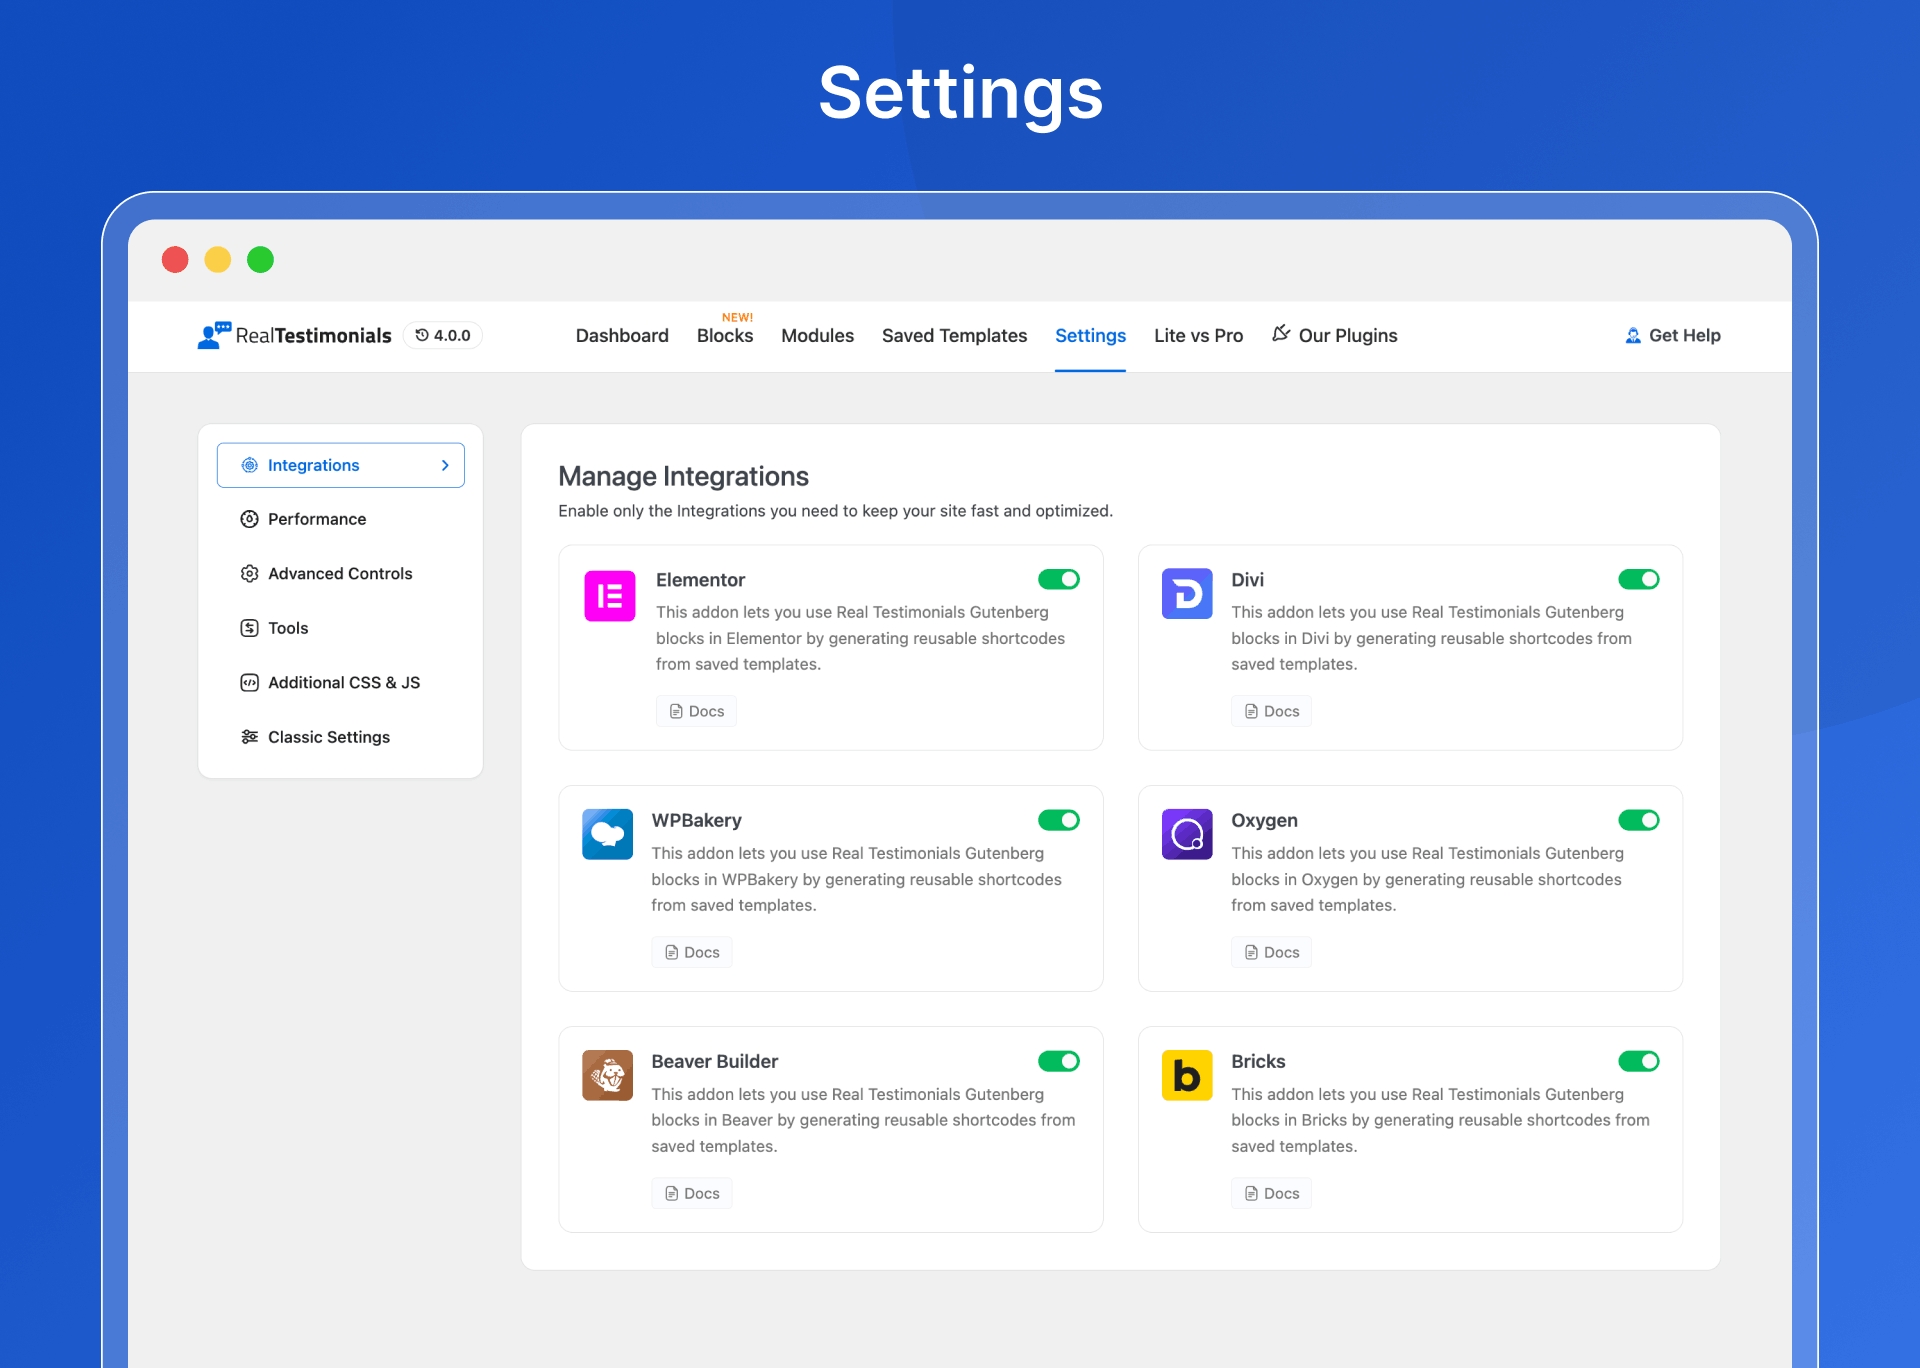Open Our Plugins menu item
The width and height of the screenshot is (1920, 1368).
click(x=1334, y=336)
